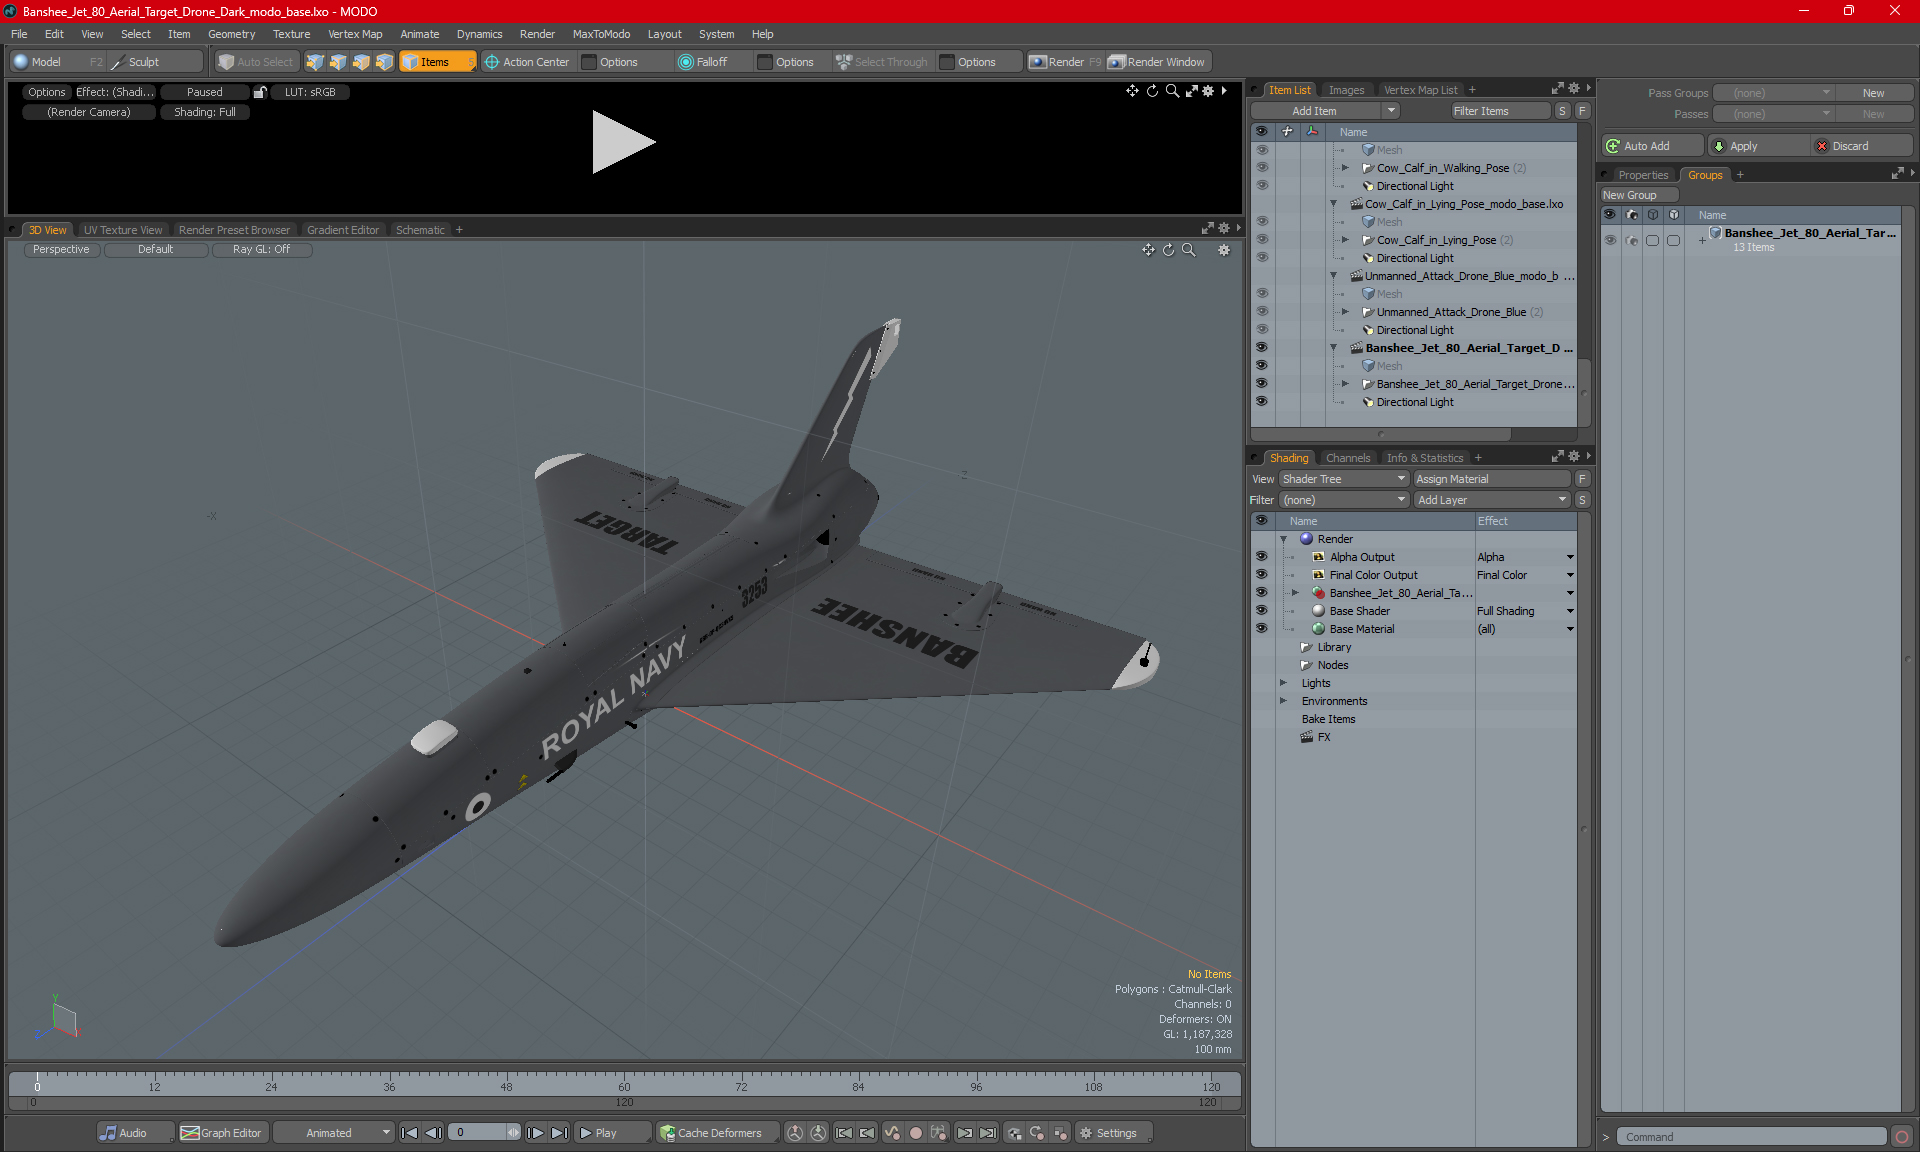1920x1152 pixels.
Task: Select Polygons selection mode icon
Action: pyautogui.click(x=361, y=62)
